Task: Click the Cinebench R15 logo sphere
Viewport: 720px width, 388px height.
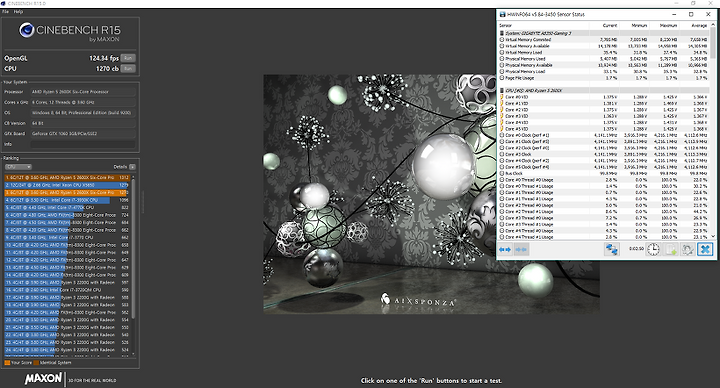Action: 27,30
